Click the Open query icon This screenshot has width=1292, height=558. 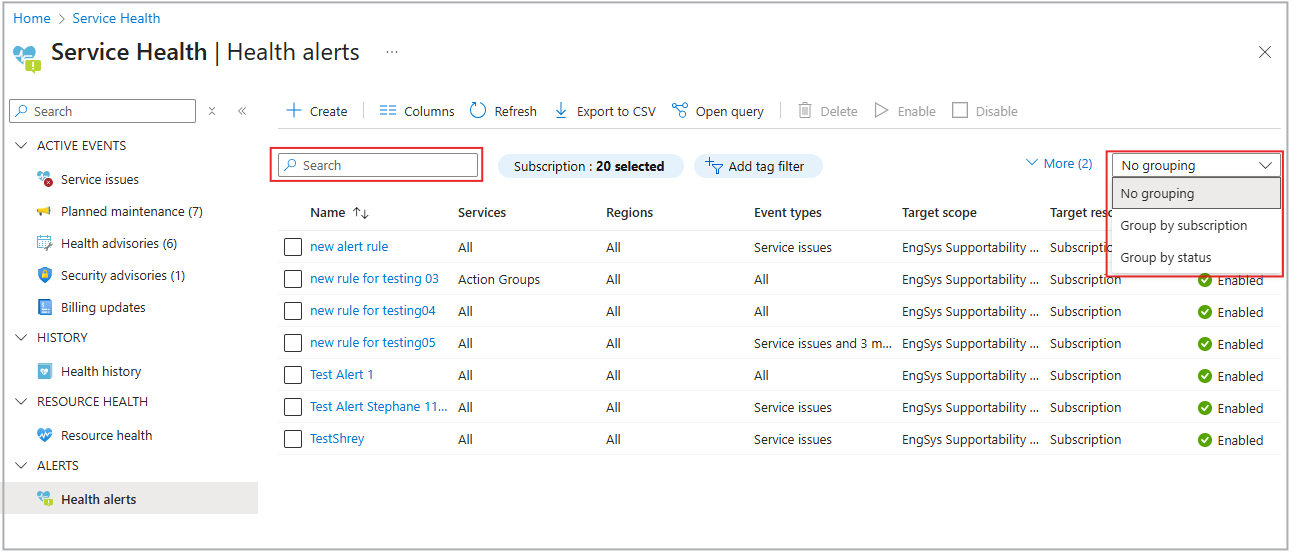pyautogui.click(x=680, y=111)
